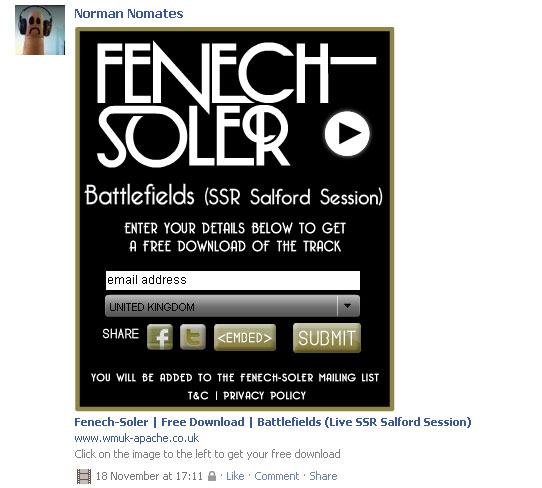The image size is (542, 488).
Task: Share the track on Twitter
Action: (193, 337)
